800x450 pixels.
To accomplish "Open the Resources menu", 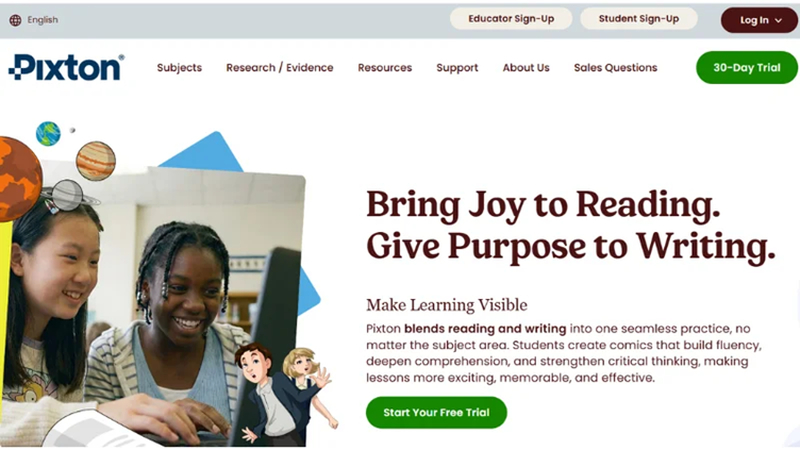I will [x=385, y=67].
